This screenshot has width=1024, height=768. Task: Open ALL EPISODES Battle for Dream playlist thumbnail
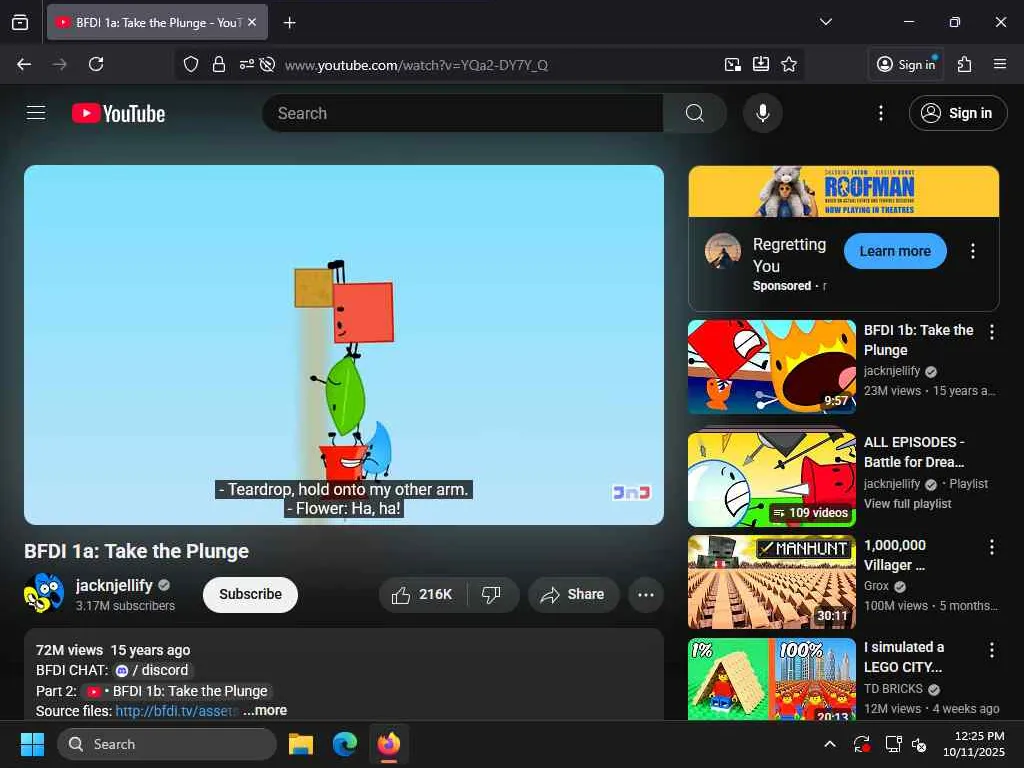click(x=772, y=480)
